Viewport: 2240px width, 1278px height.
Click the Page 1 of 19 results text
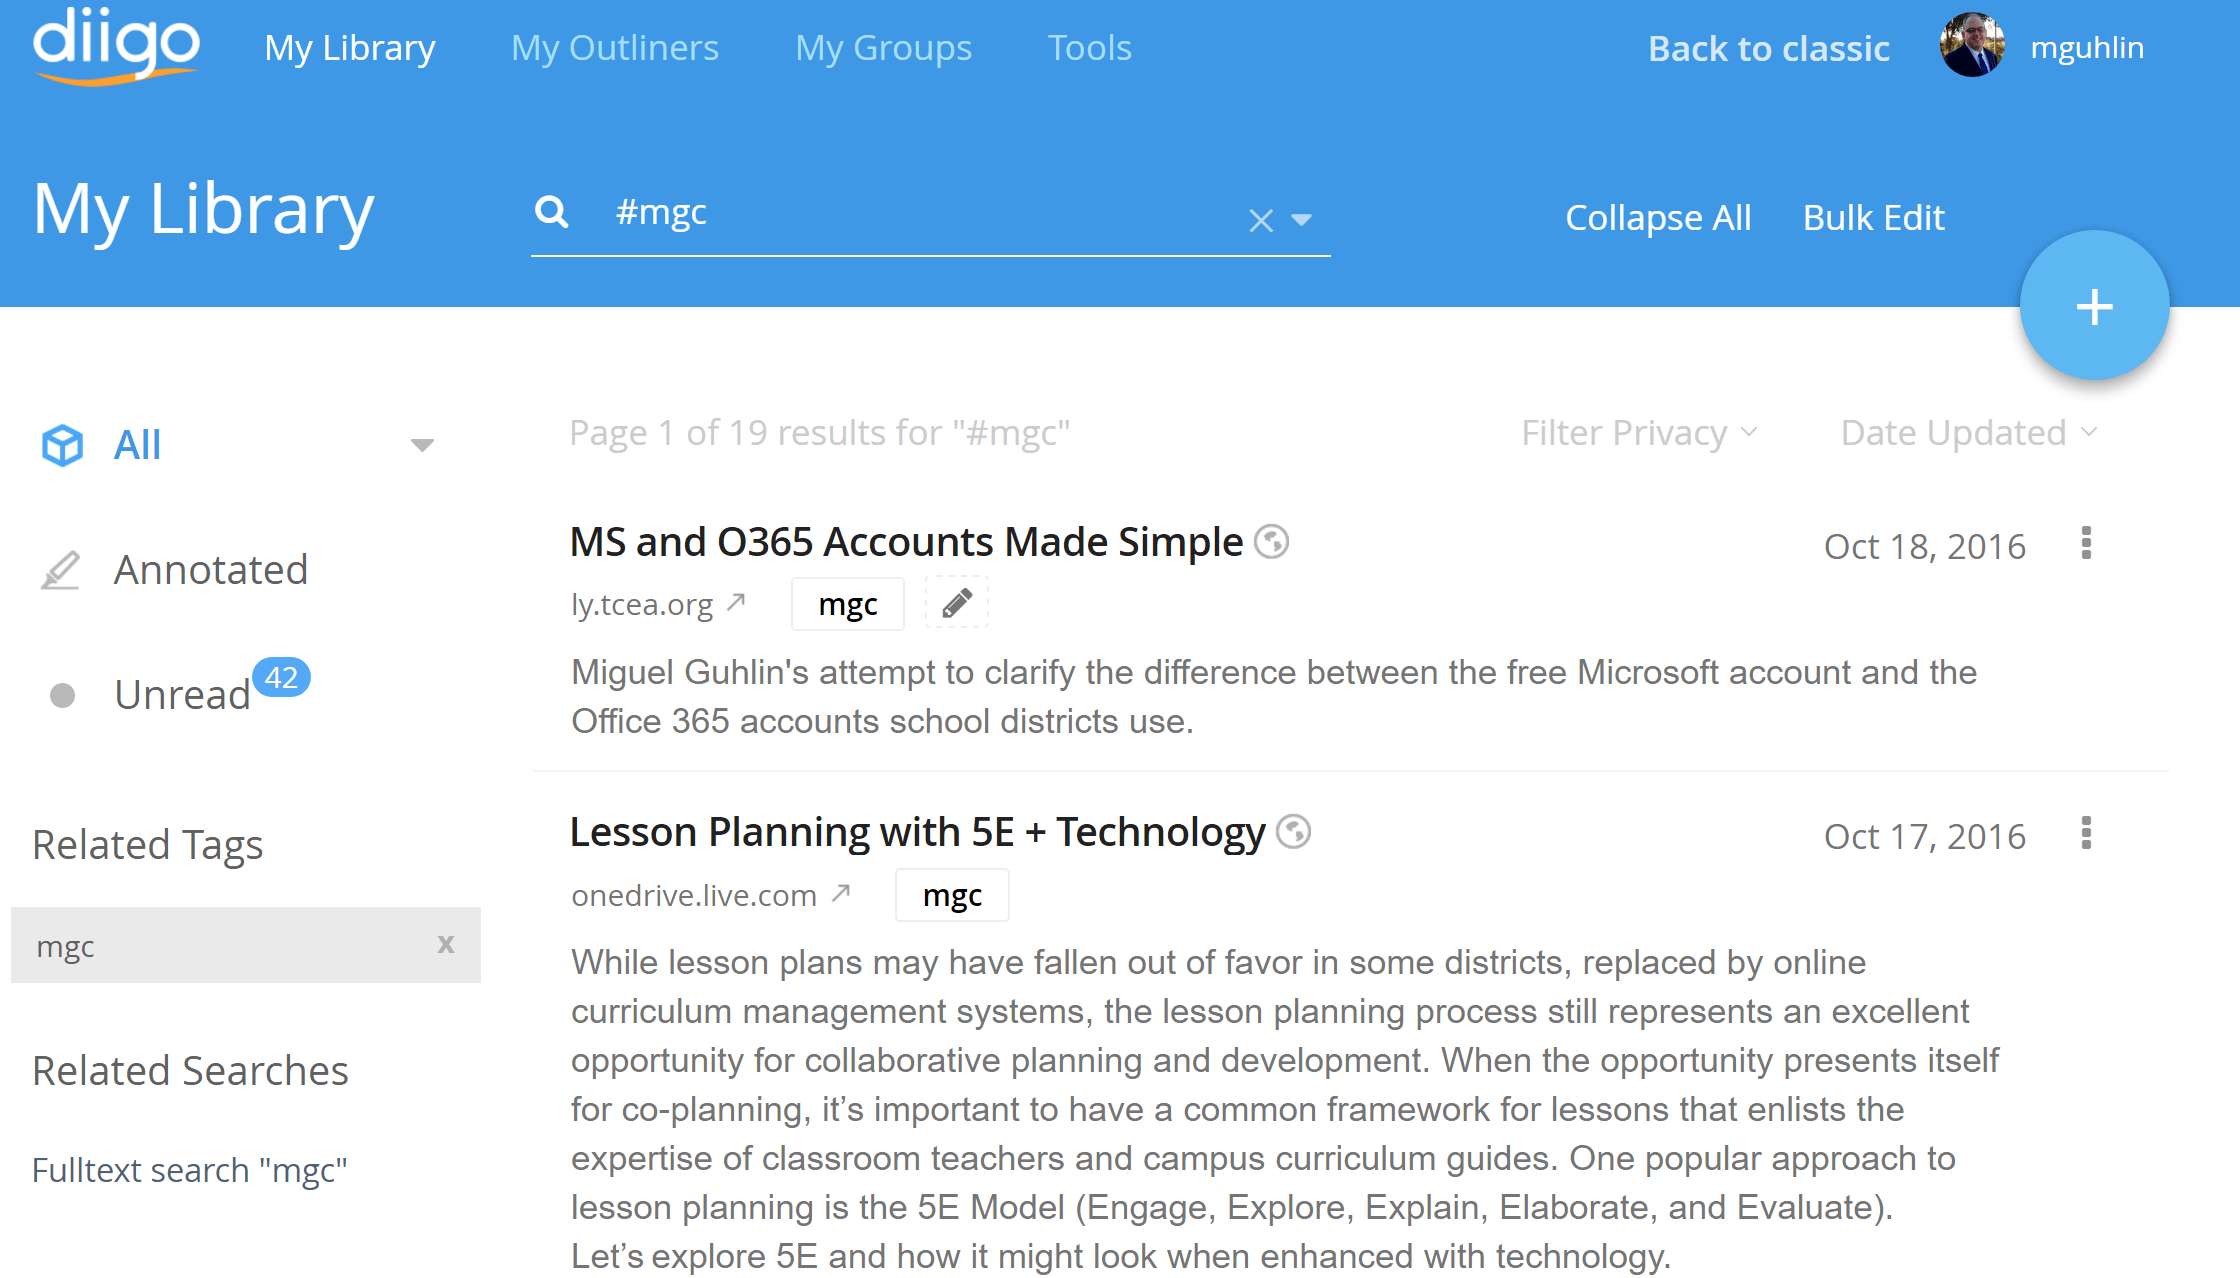tap(820, 433)
